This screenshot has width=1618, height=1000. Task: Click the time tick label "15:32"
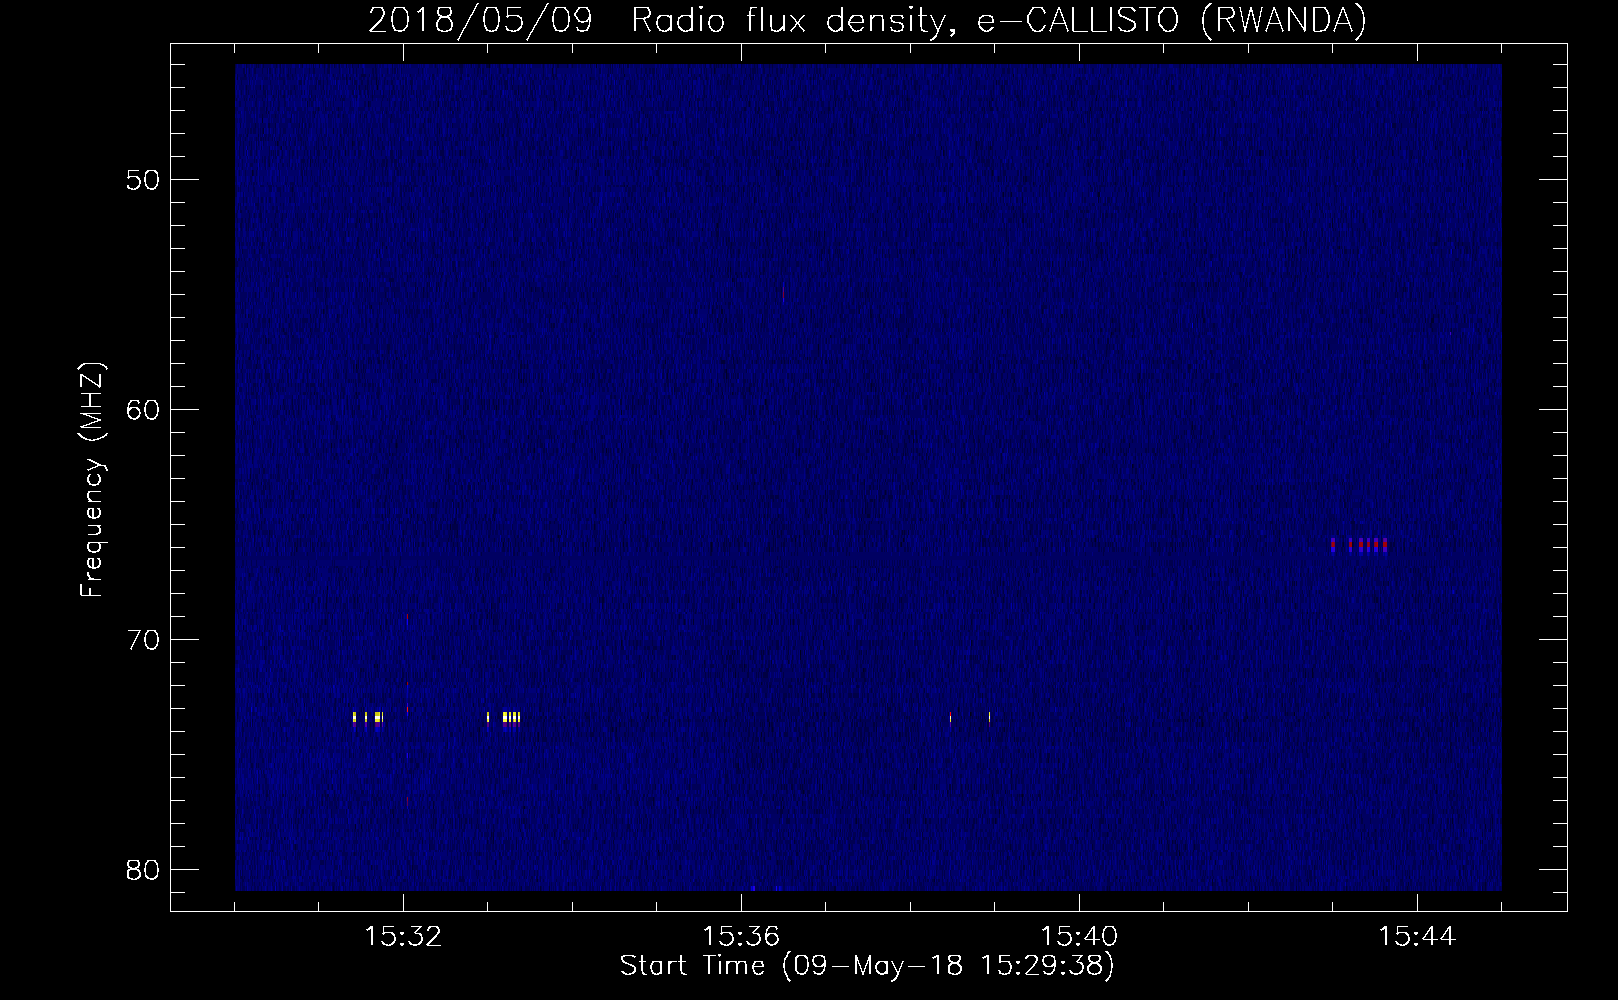(x=403, y=937)
